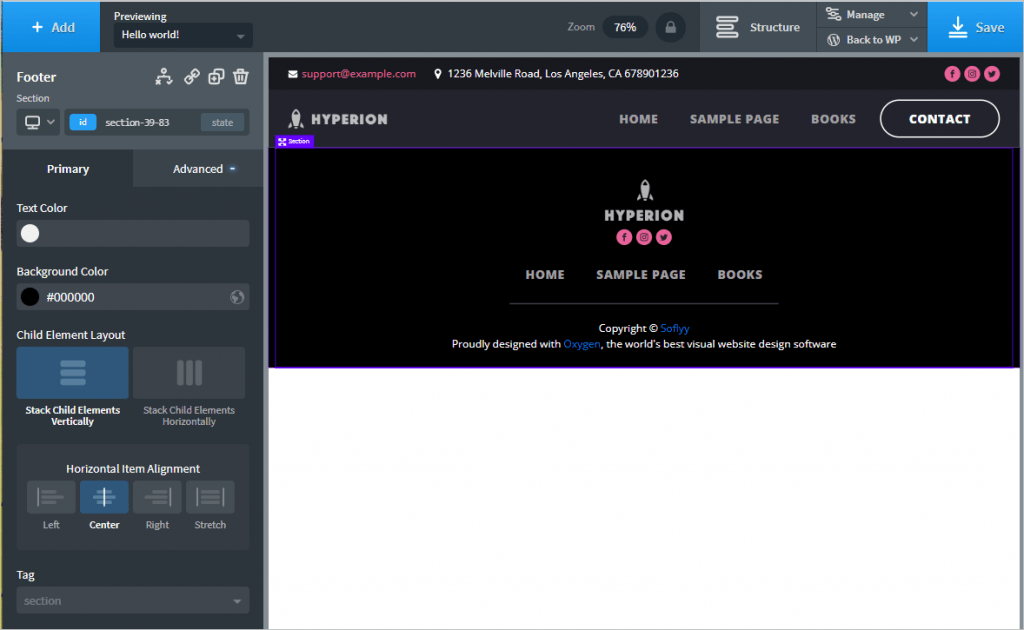Image resolution: width=1024 pixels, height=630 pixels.
Task: Duplicate the Footer section using copy icon
Action: click(216, 77)
